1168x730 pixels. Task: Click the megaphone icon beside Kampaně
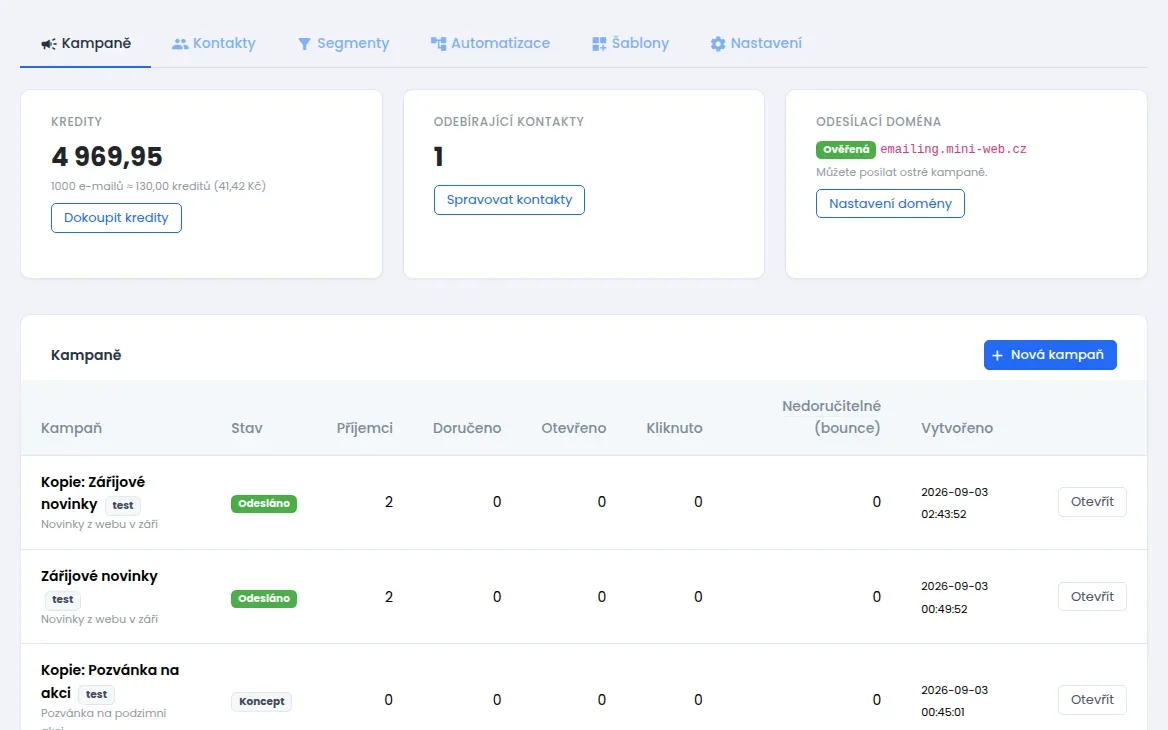click(48, 44)
